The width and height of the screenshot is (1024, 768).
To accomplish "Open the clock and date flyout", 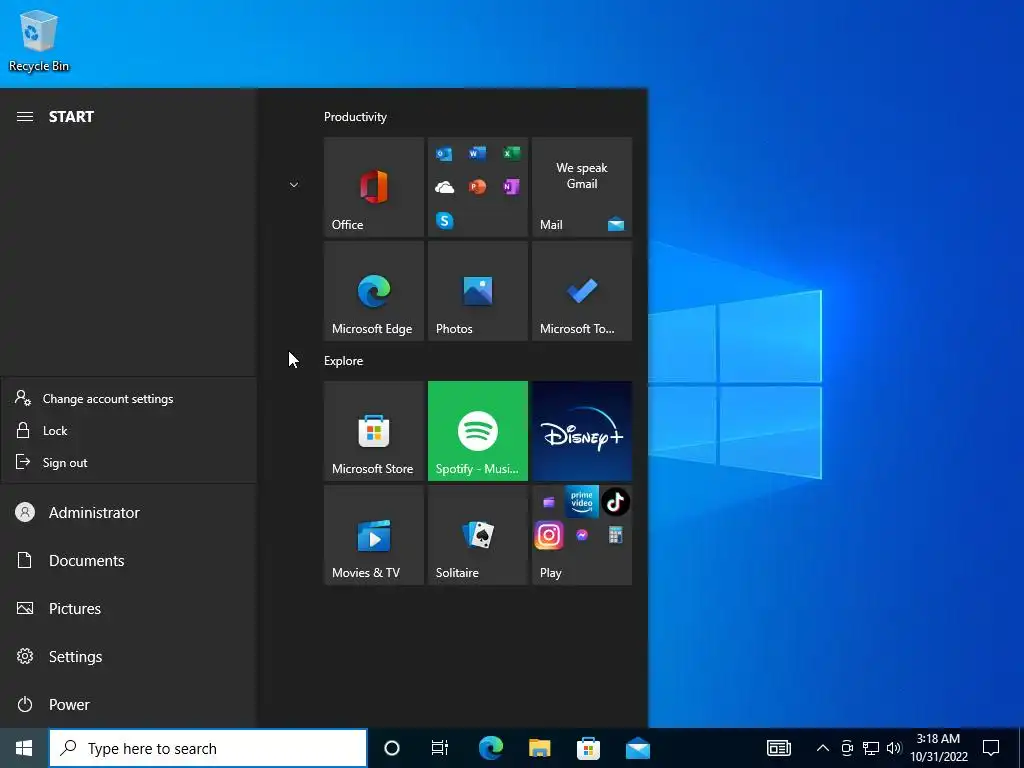I will click(938, 748).
